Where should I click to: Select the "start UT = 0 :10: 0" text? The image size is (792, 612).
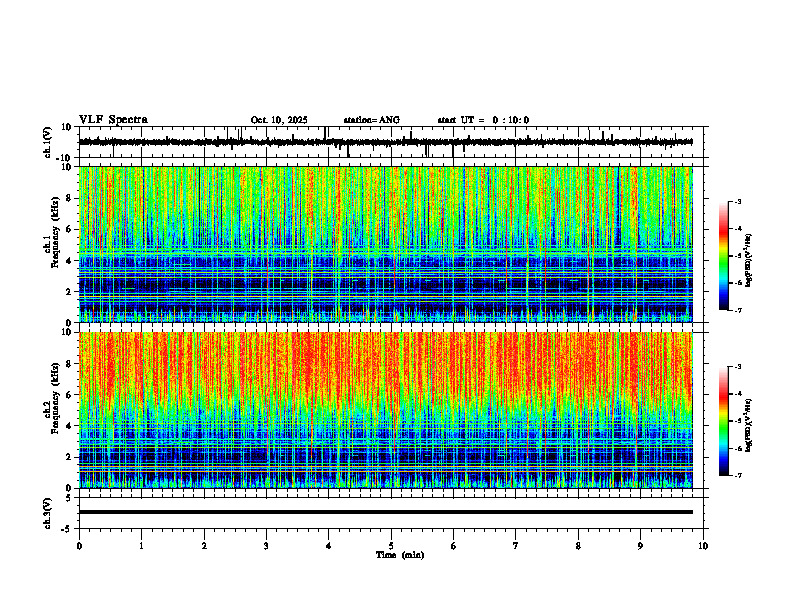pos(483,120)
